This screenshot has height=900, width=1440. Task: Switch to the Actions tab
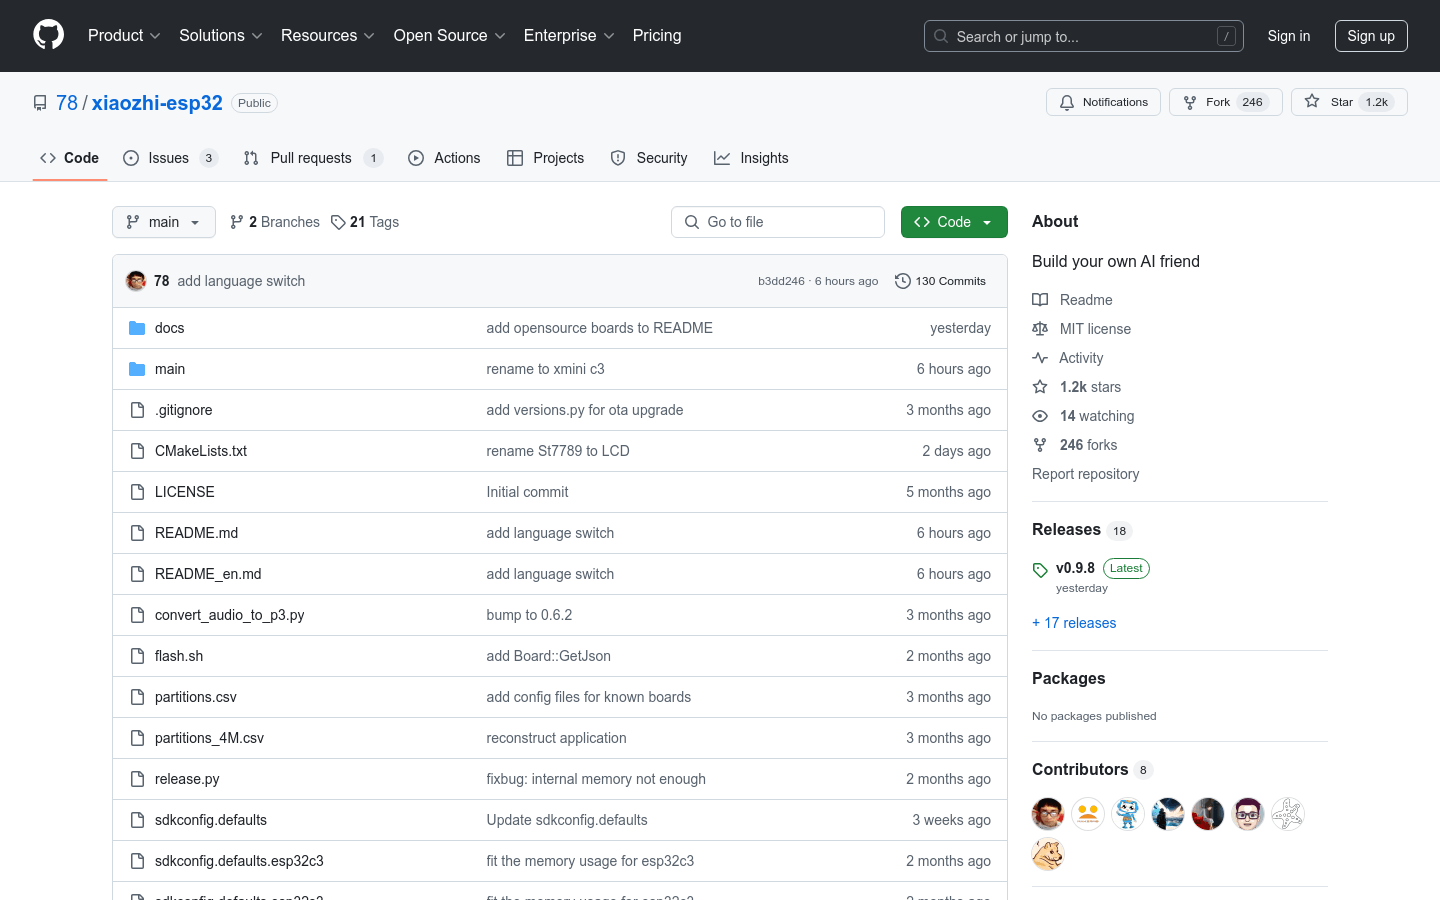tap(444, 158)
